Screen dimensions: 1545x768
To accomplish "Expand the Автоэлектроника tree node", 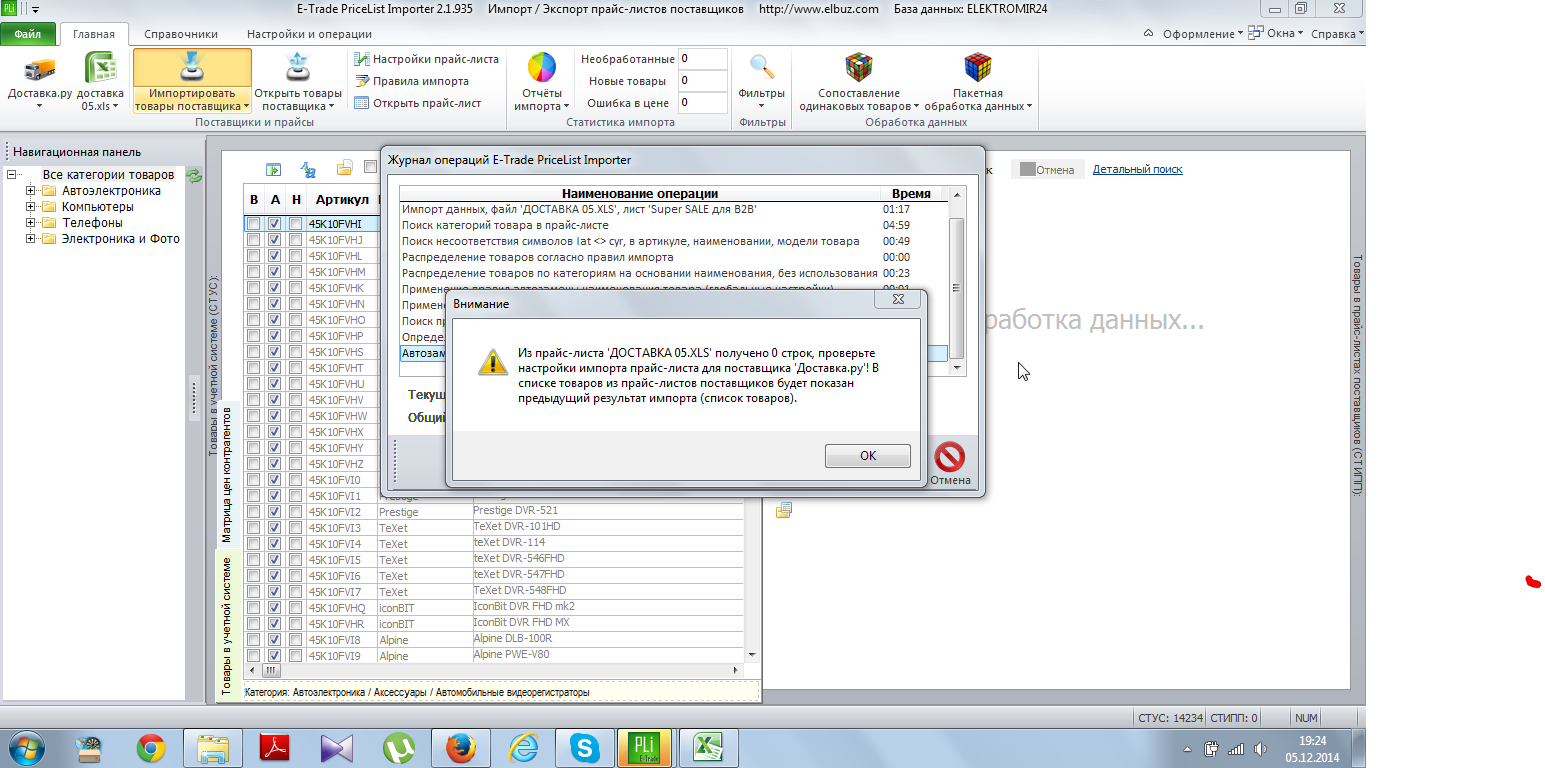I will point(31,191).
